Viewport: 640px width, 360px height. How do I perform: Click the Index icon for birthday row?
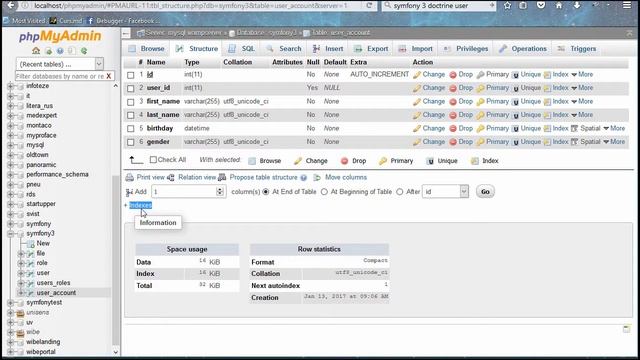pos(547,129)
